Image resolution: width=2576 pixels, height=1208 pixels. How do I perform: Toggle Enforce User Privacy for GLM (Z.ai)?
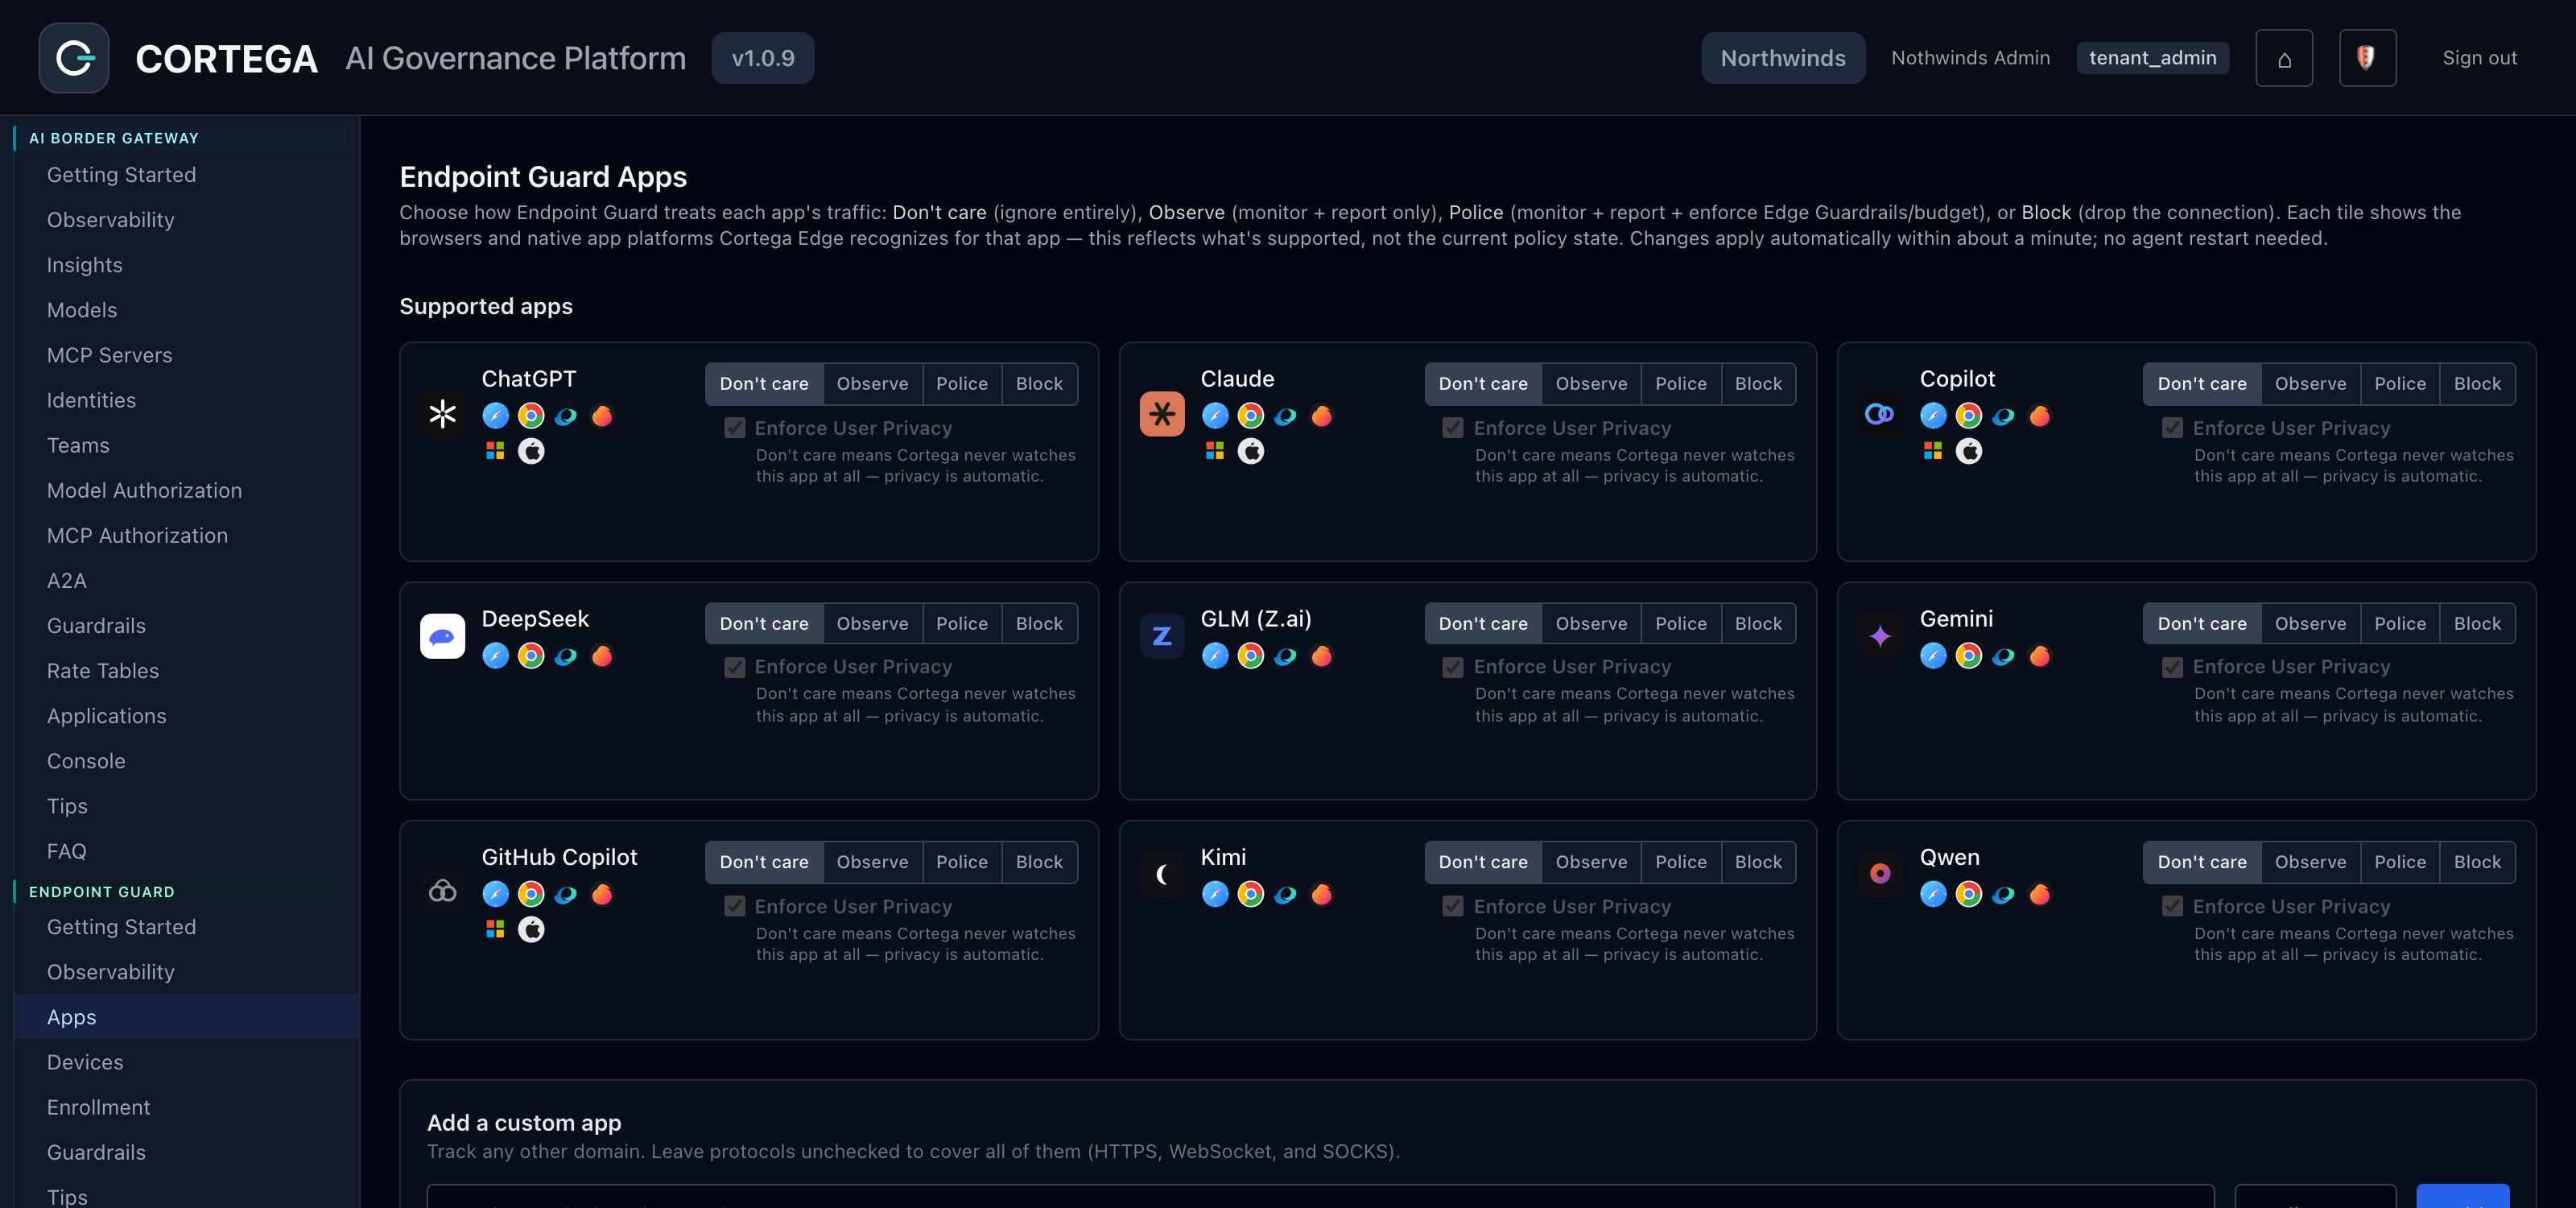coord(1453,667)
